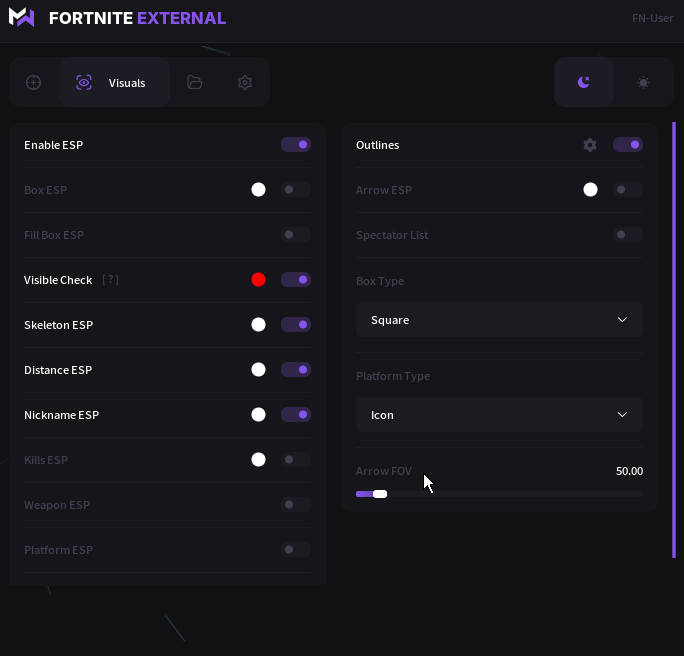This screenshot has height=656, width=684.
Task: Turn off Skeleton ESP
Action: [x=296, y=325]
